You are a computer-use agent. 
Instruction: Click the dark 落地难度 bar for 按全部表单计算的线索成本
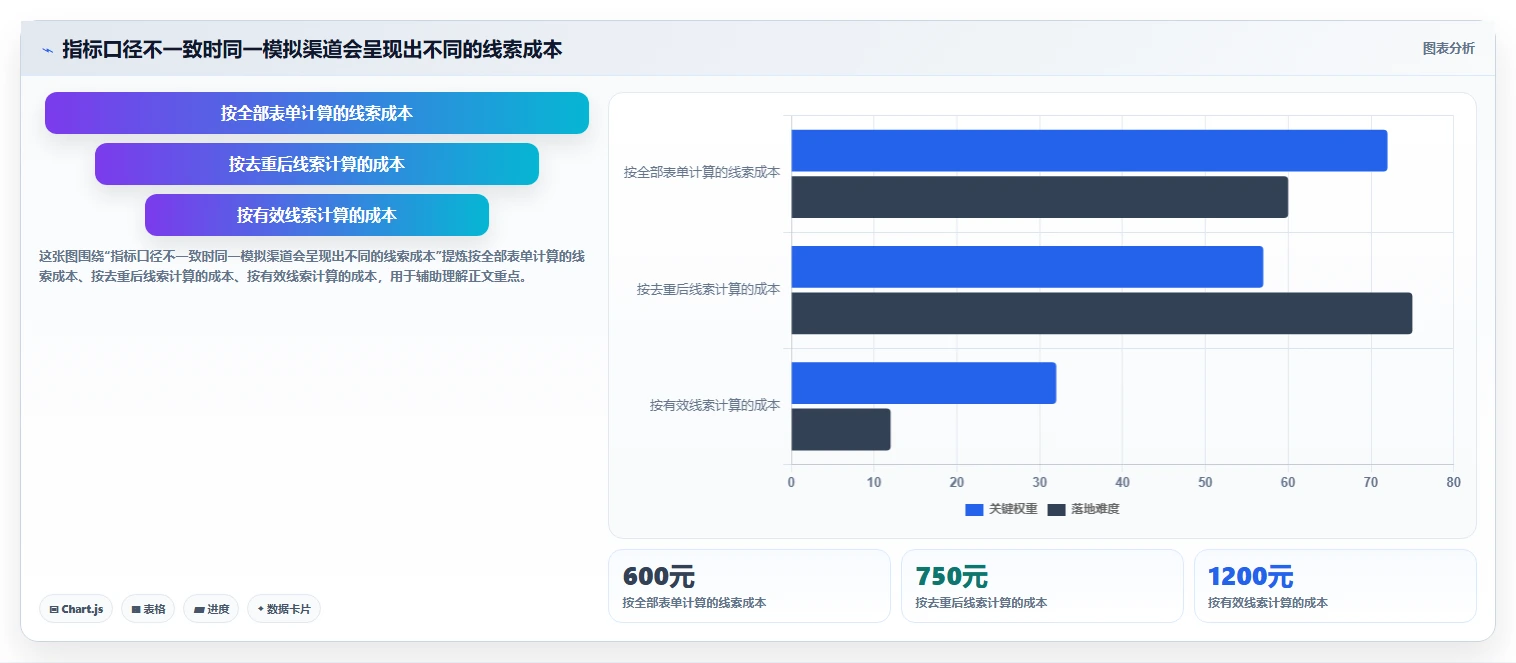(x=1039, y=197)
